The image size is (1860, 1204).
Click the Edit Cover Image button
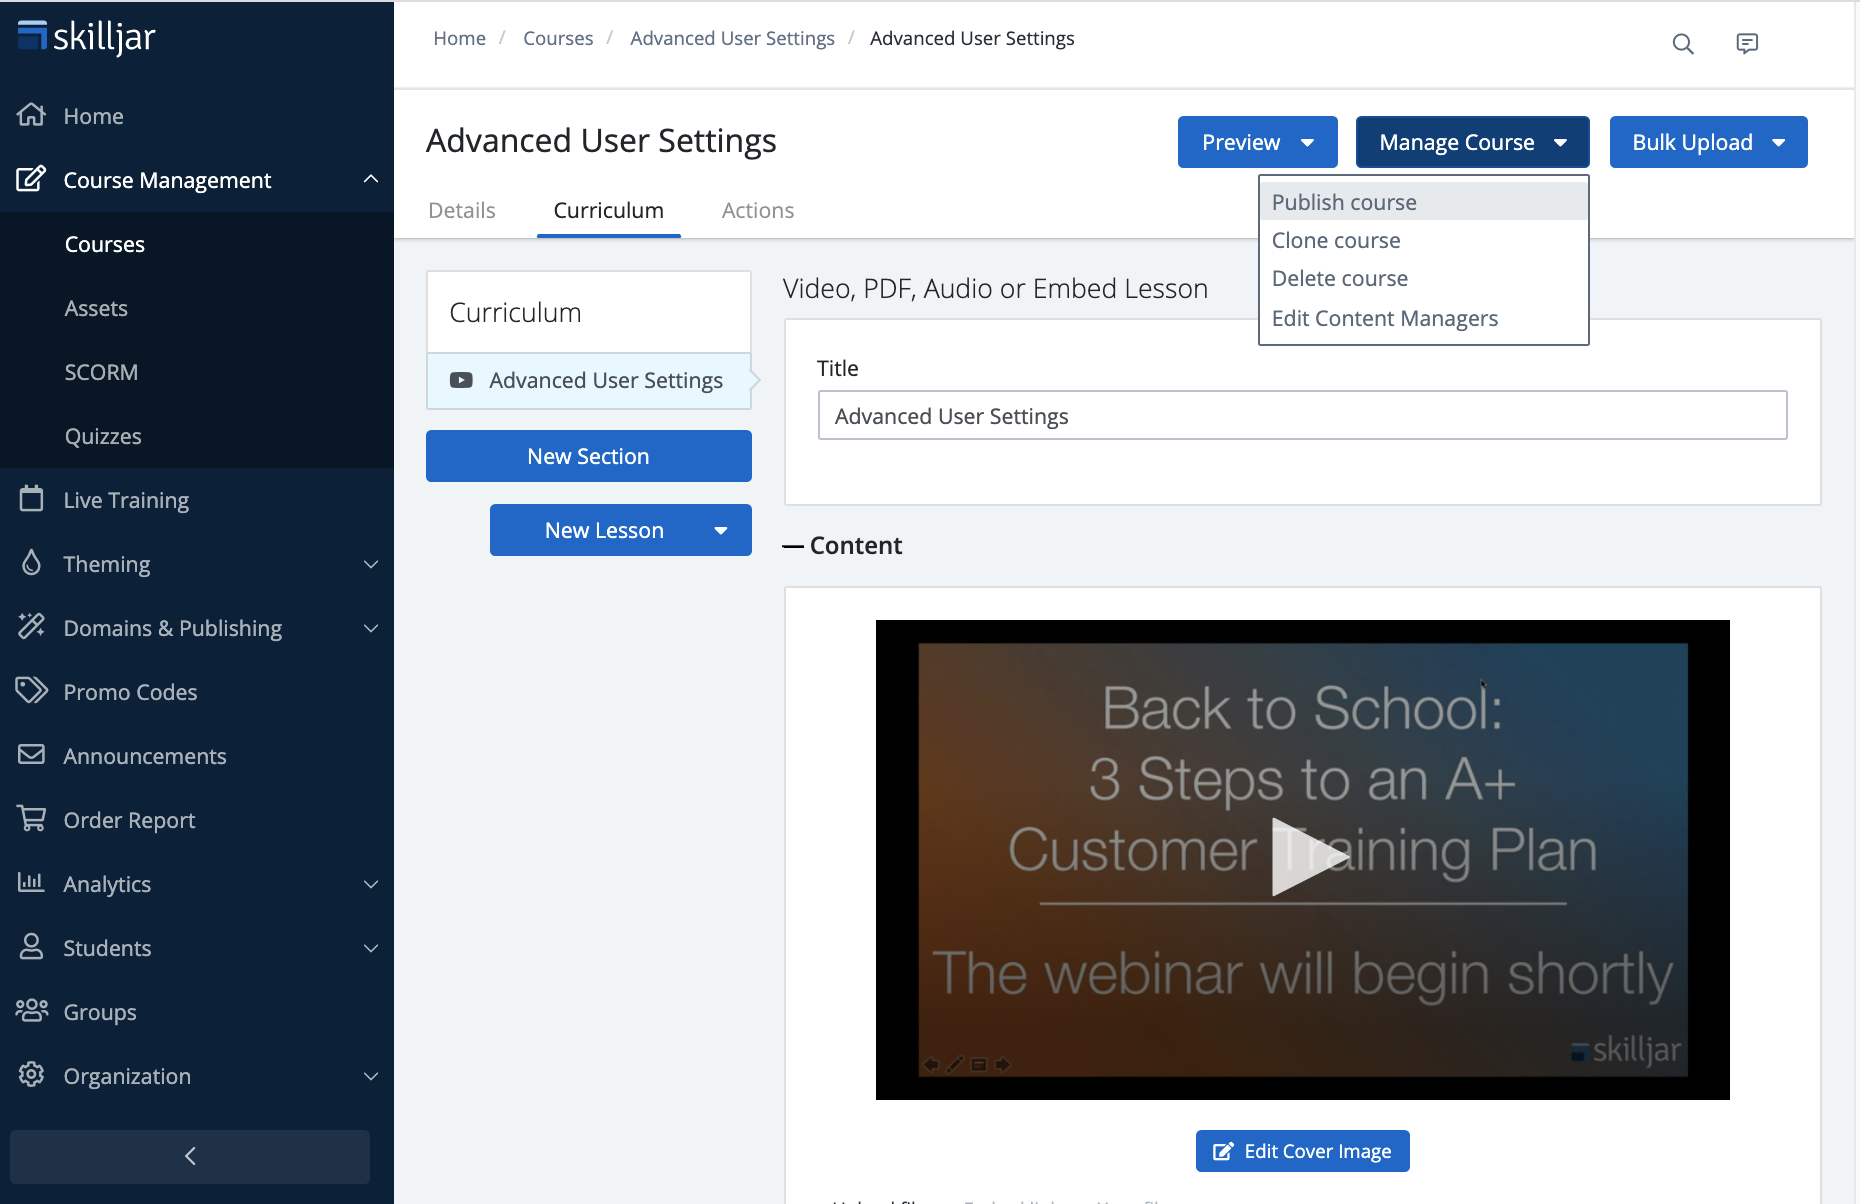click(1302, 1151)
